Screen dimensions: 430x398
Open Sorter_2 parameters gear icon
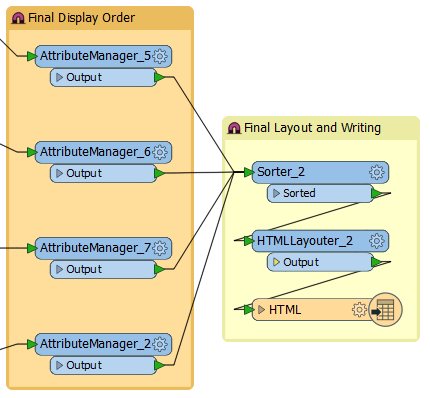point(377,172)
